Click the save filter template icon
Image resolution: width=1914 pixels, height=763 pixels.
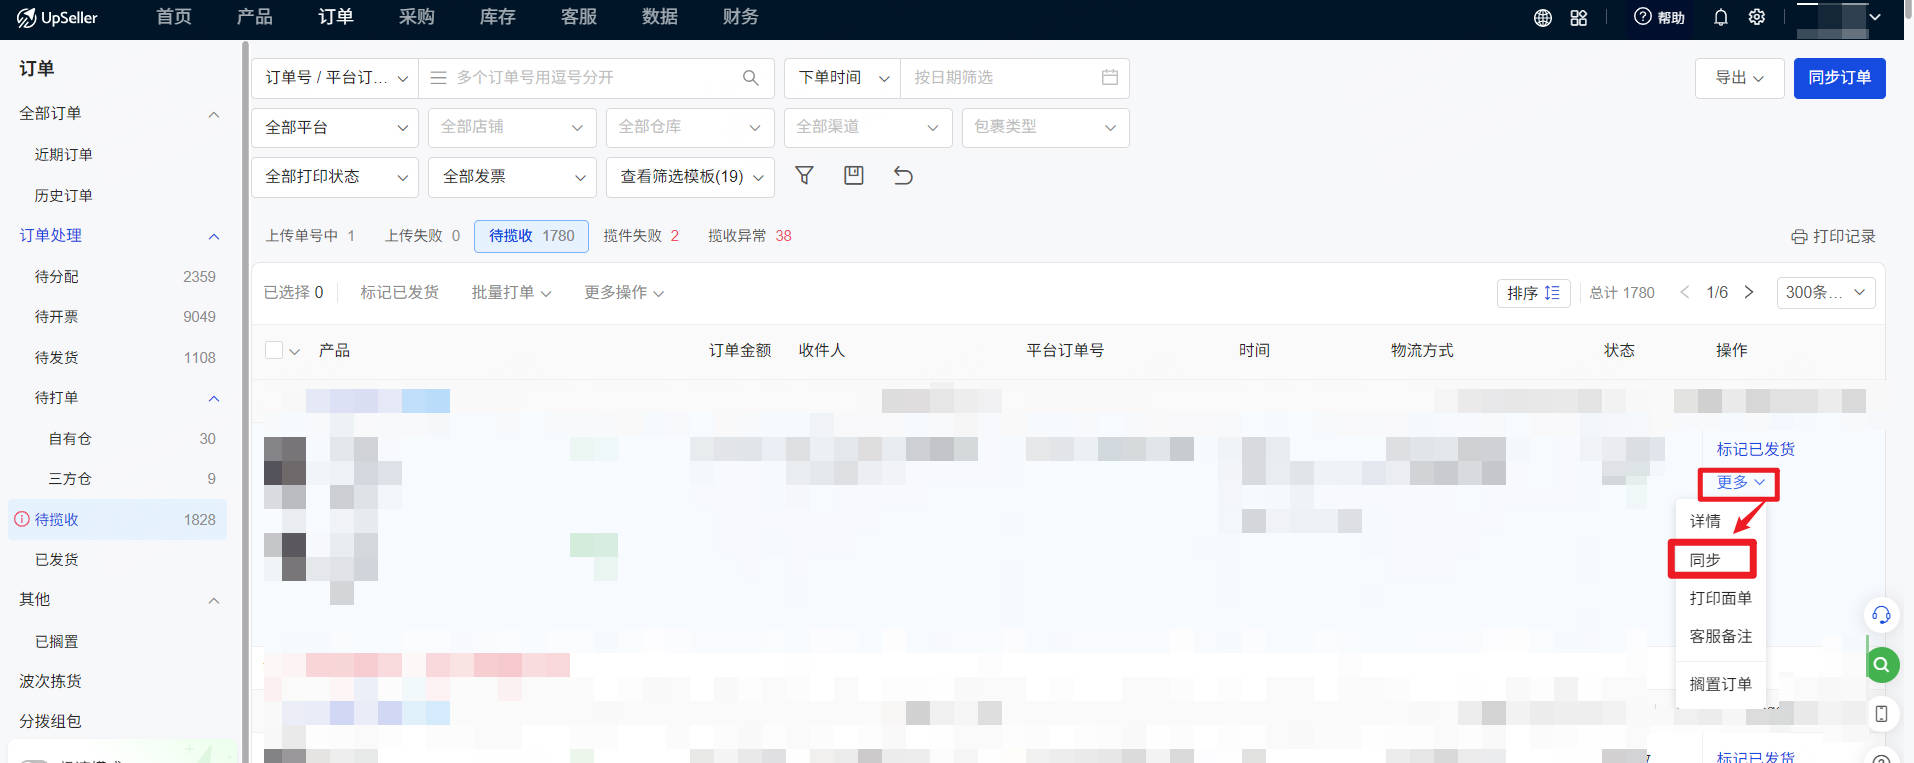(x=854, y=176)
